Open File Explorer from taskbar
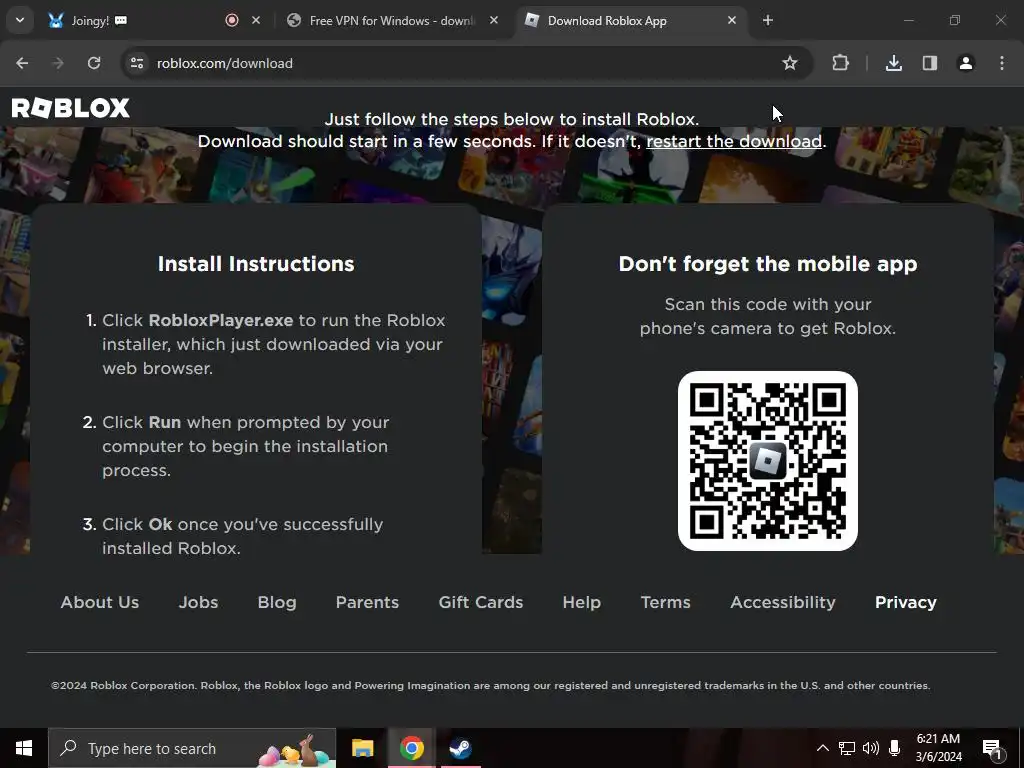 (362, 748)
